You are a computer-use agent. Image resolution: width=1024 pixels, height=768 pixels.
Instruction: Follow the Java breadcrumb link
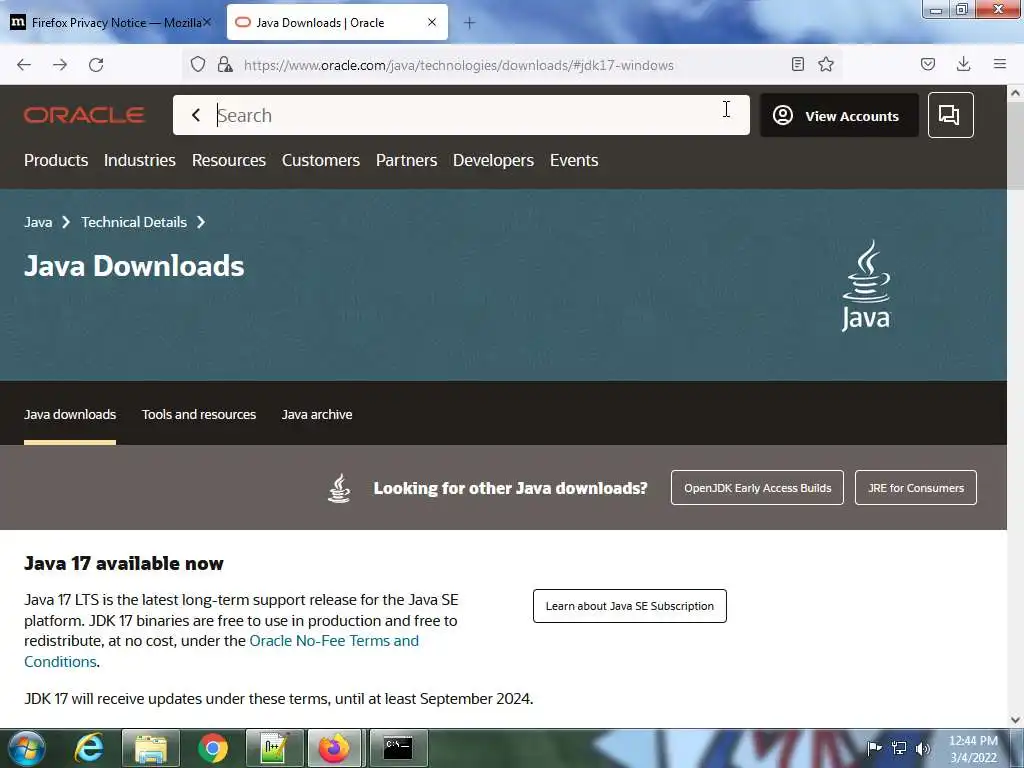point(38,222)
